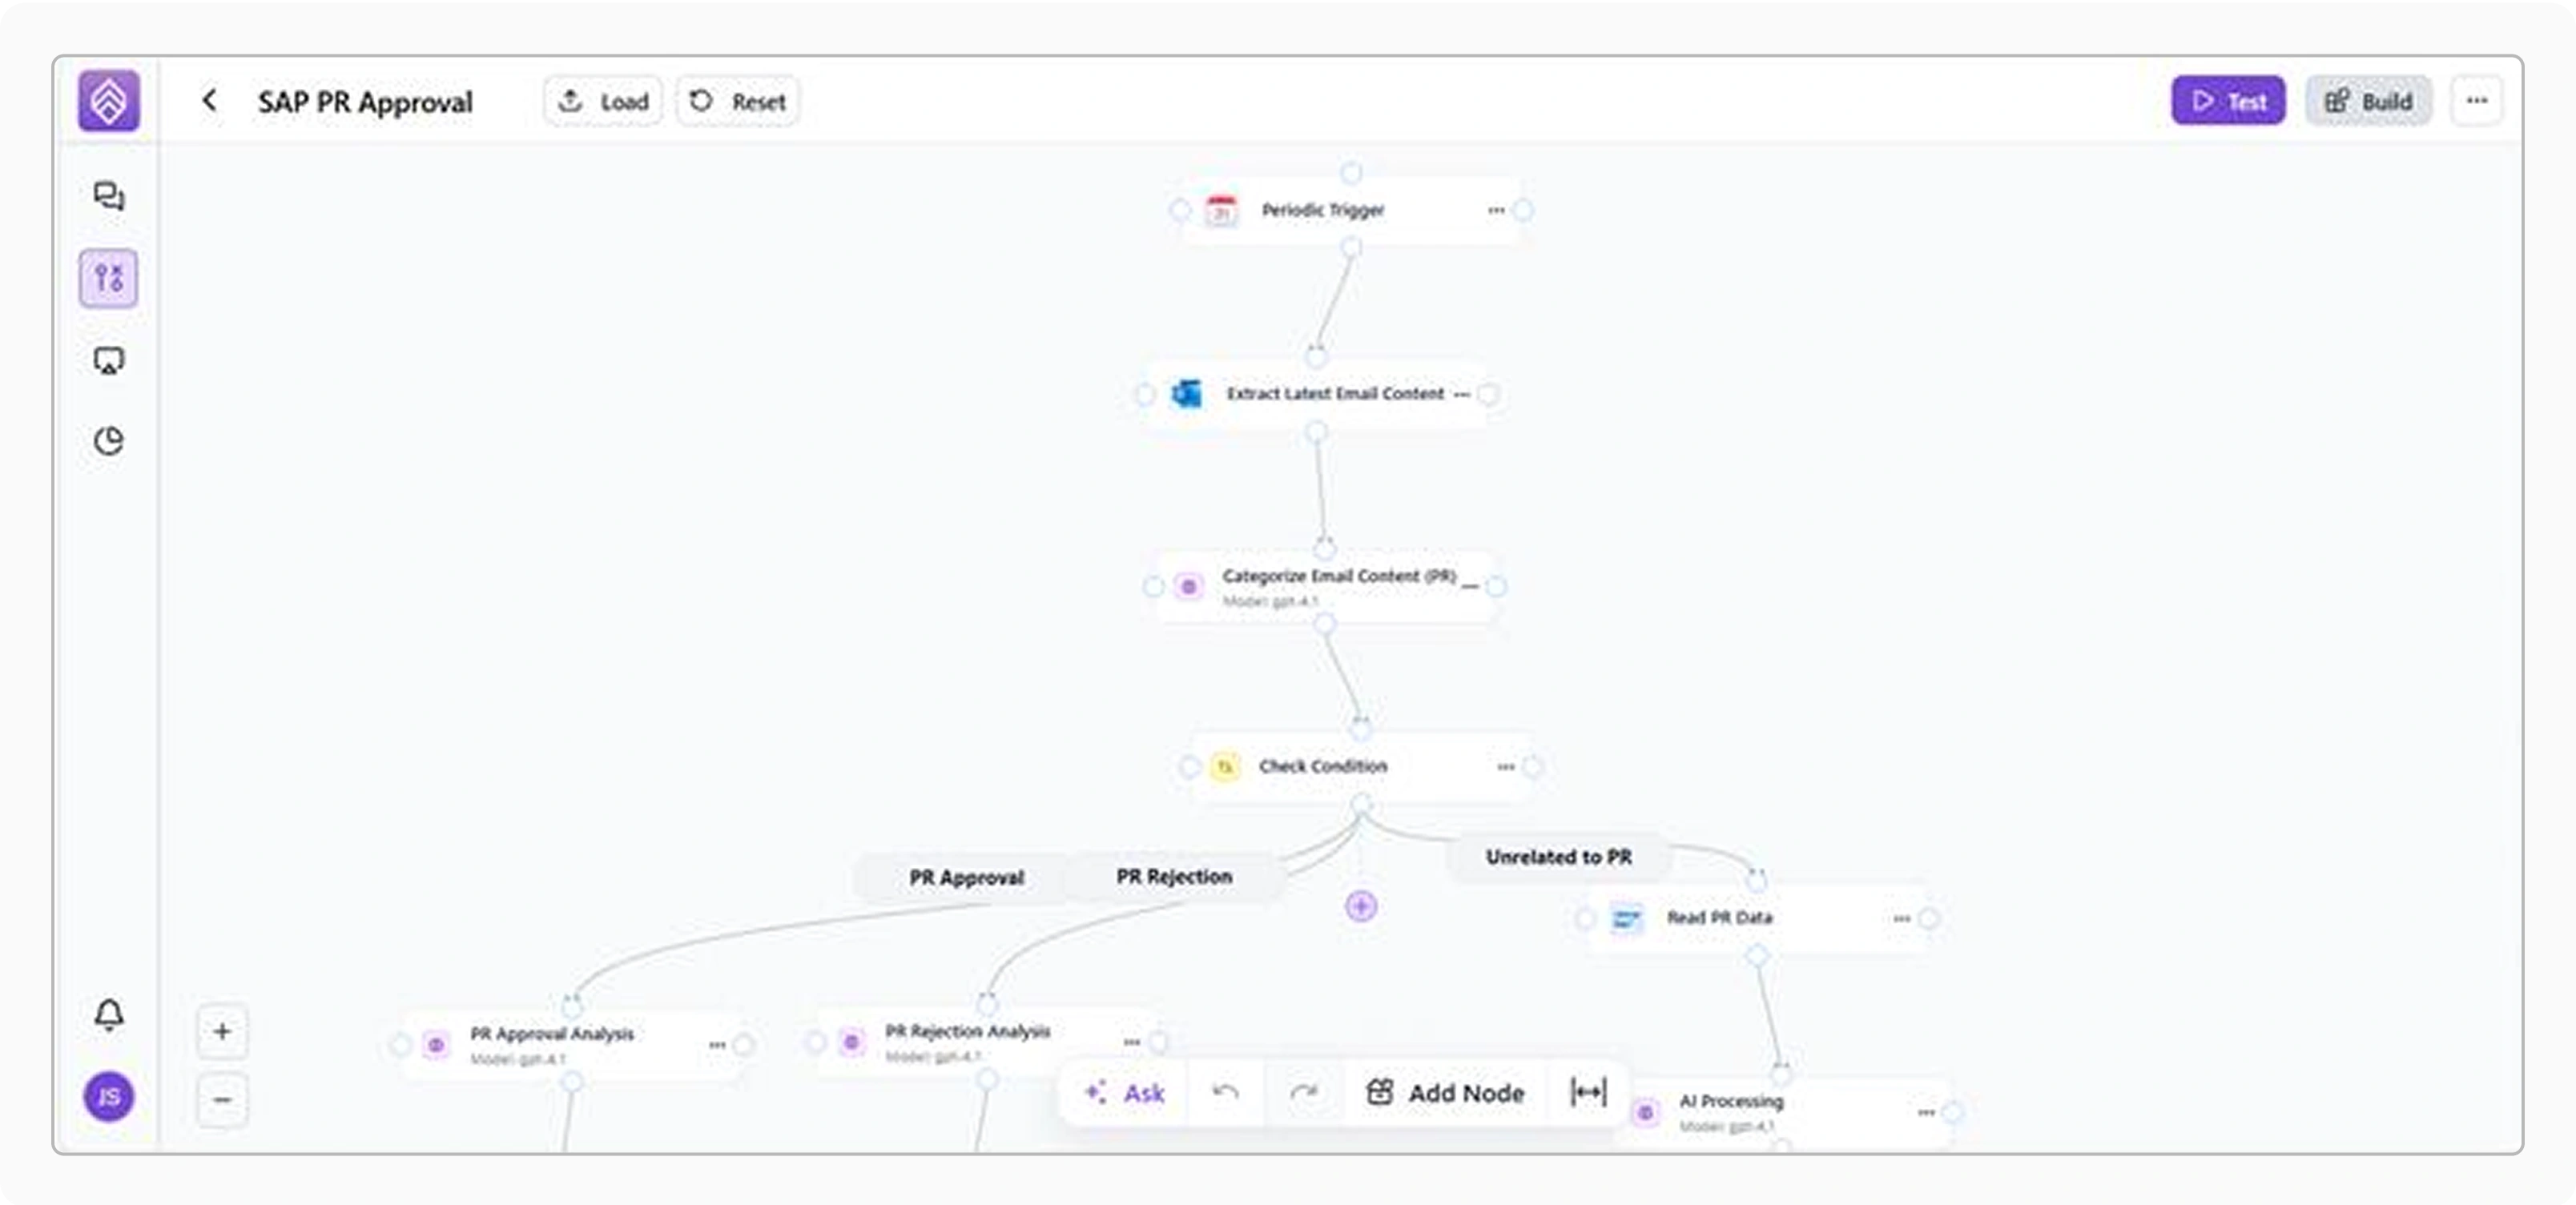Click the plus button below Check Condition
This screenshot has width=2576, height=1205.
(x=1359, y=907)
